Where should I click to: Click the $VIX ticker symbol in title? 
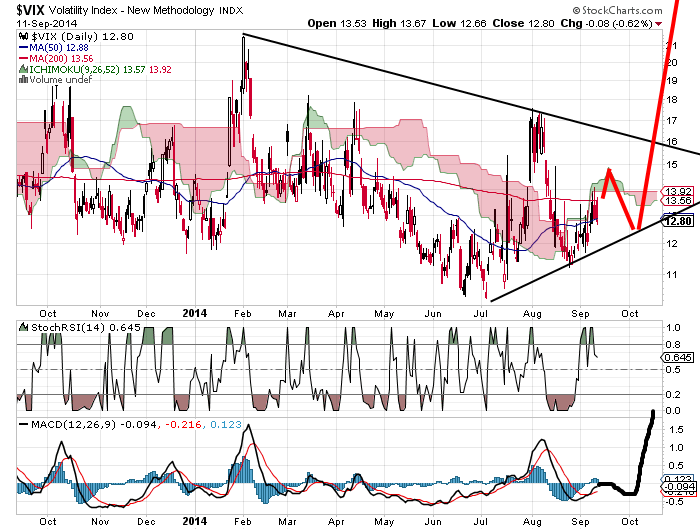(31, 10)
